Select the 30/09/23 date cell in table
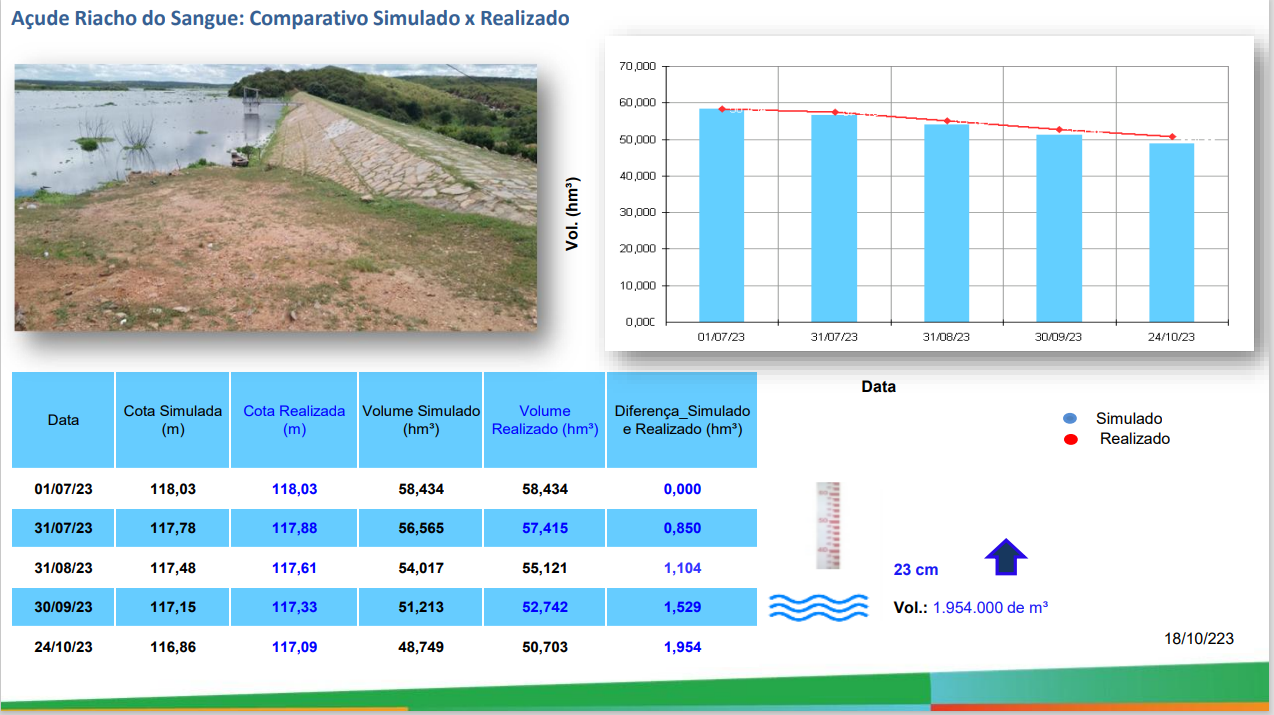This screenshot has width=1274, height=715. click(x=63, y=607)
